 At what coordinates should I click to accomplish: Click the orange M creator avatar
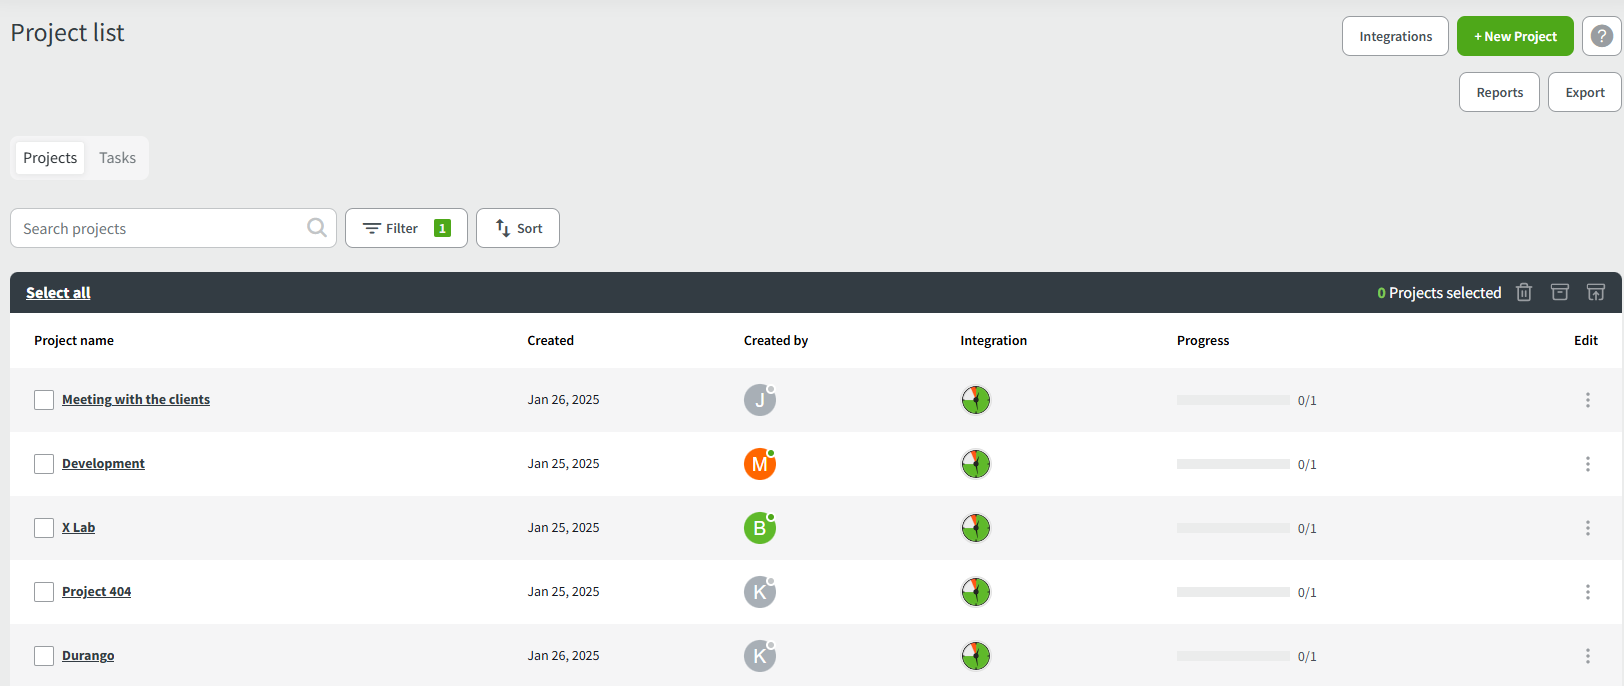pos(759,464)
